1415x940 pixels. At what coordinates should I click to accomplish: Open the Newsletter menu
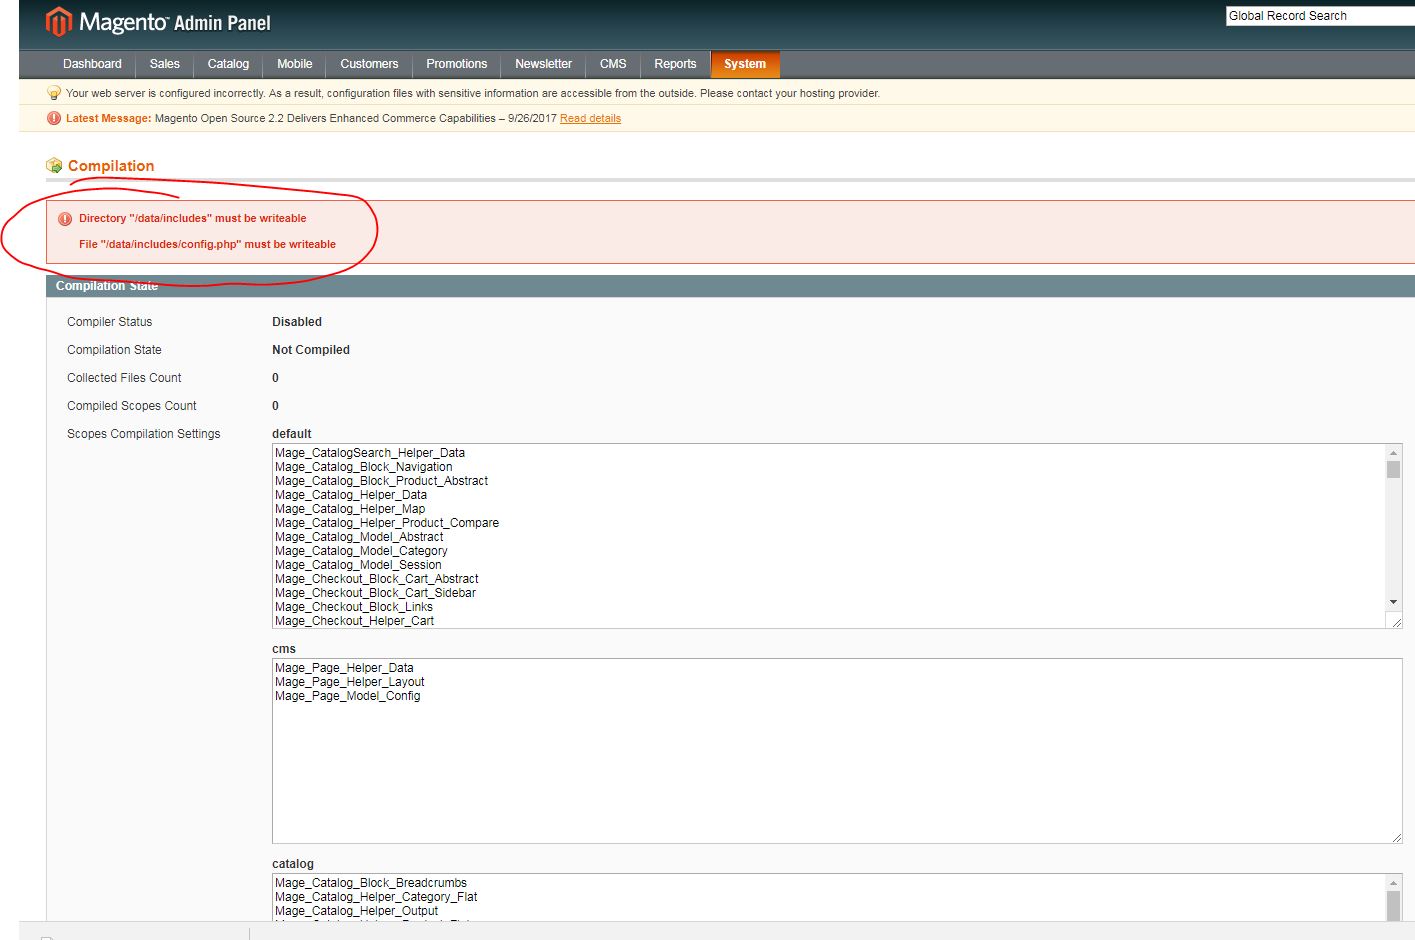tap(544, 64)
